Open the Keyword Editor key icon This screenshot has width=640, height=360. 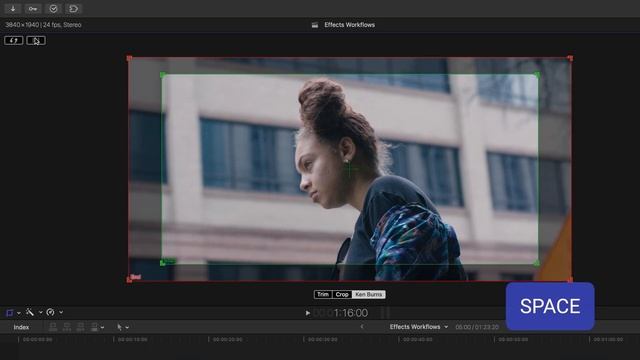coord(33,9)
